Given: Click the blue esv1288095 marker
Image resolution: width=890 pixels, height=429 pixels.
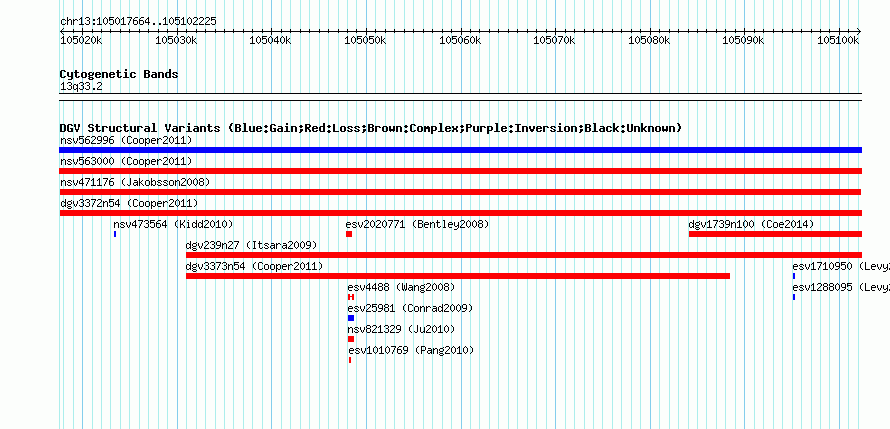Looking at the screenshot, I should (794, 297).
